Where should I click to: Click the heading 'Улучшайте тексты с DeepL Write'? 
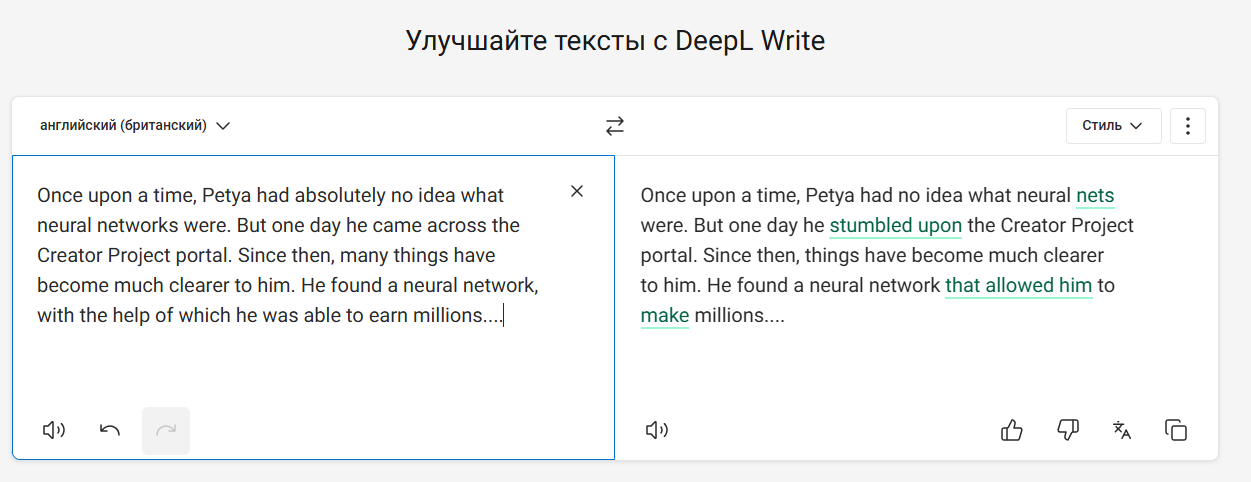[x=616, y=40]
